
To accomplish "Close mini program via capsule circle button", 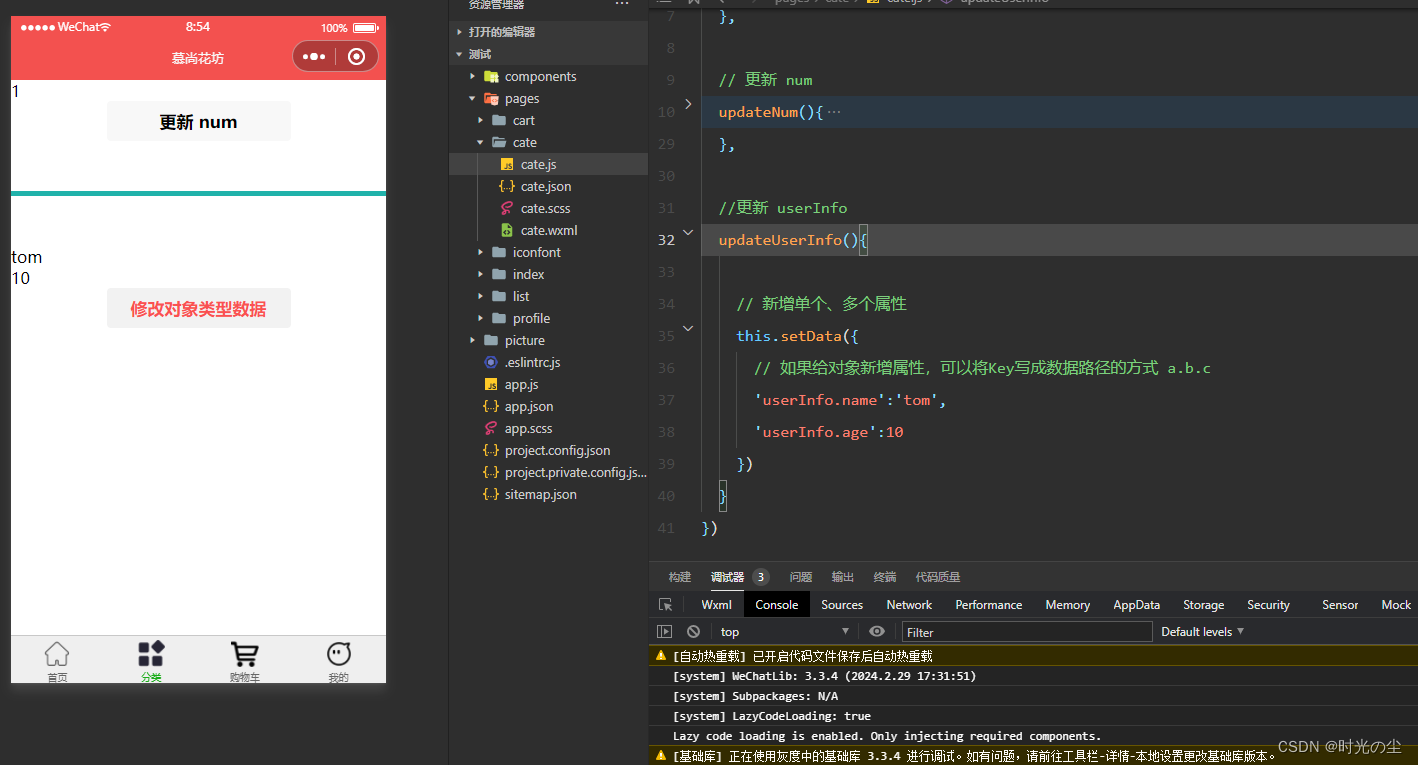I will tap(356, 57).
